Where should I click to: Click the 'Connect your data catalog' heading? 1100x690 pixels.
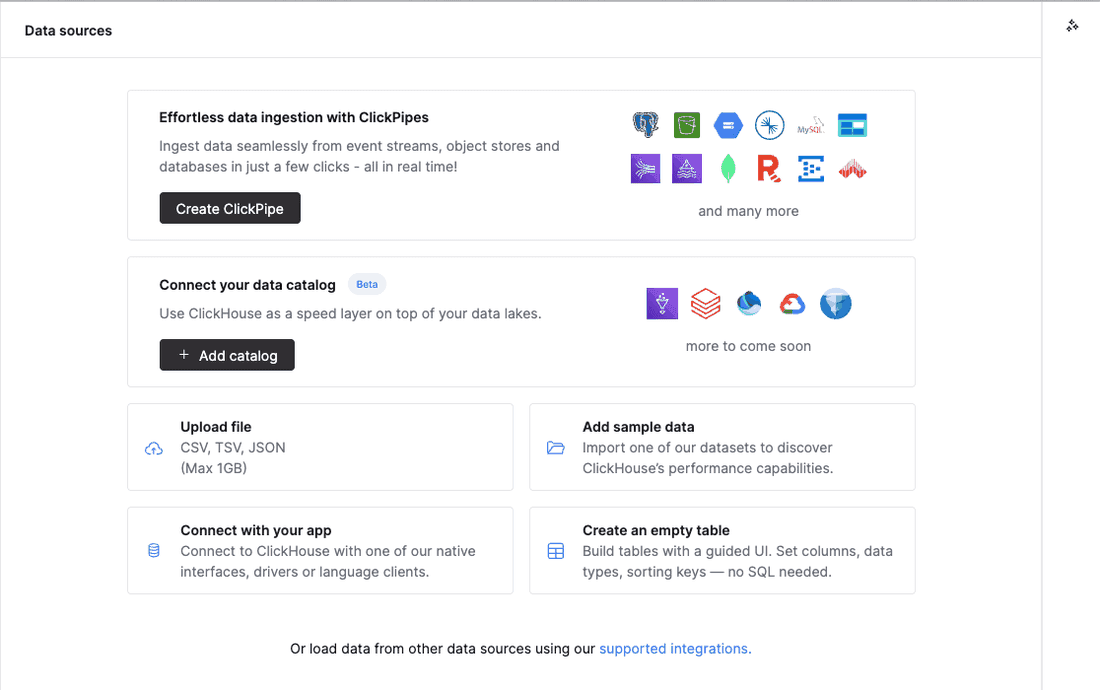pyautogui.click(x=247, y=285)
